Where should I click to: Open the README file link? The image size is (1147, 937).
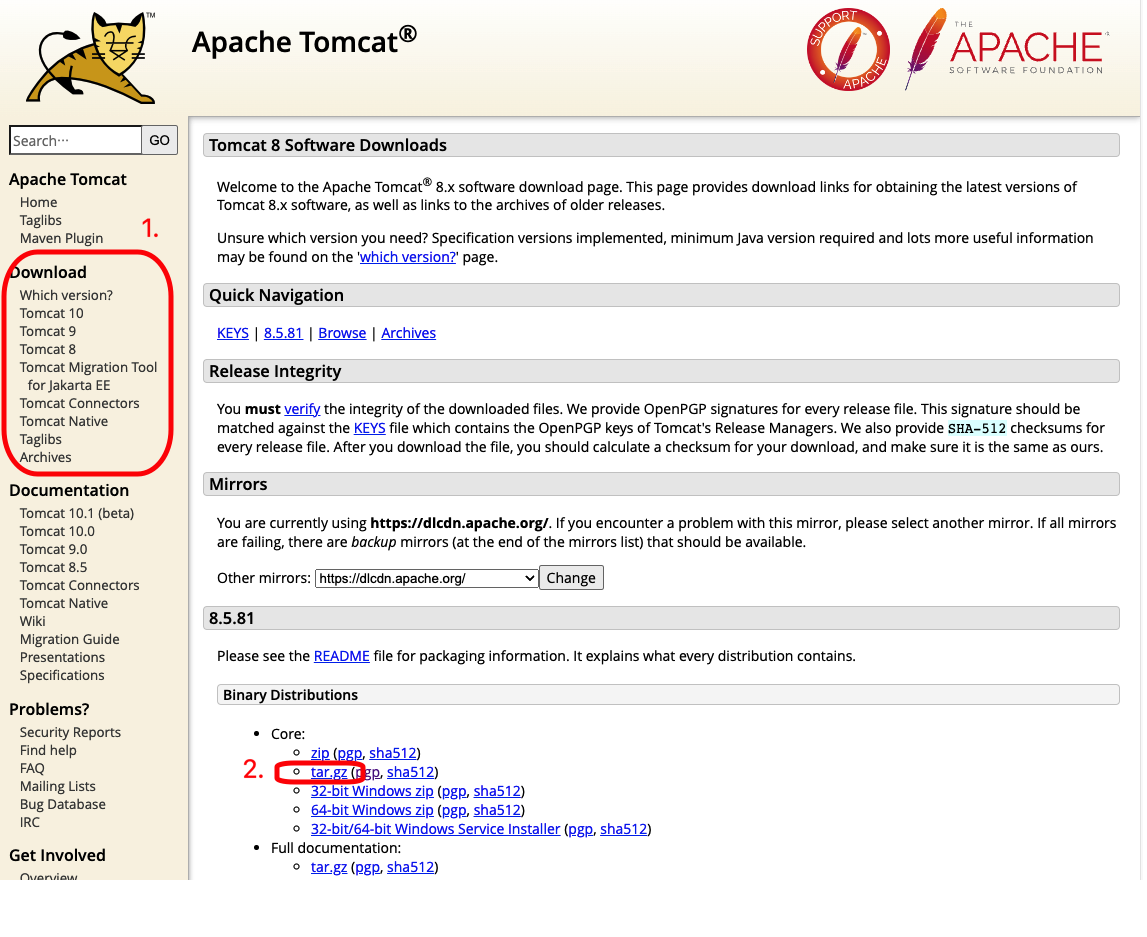(342, 656)
